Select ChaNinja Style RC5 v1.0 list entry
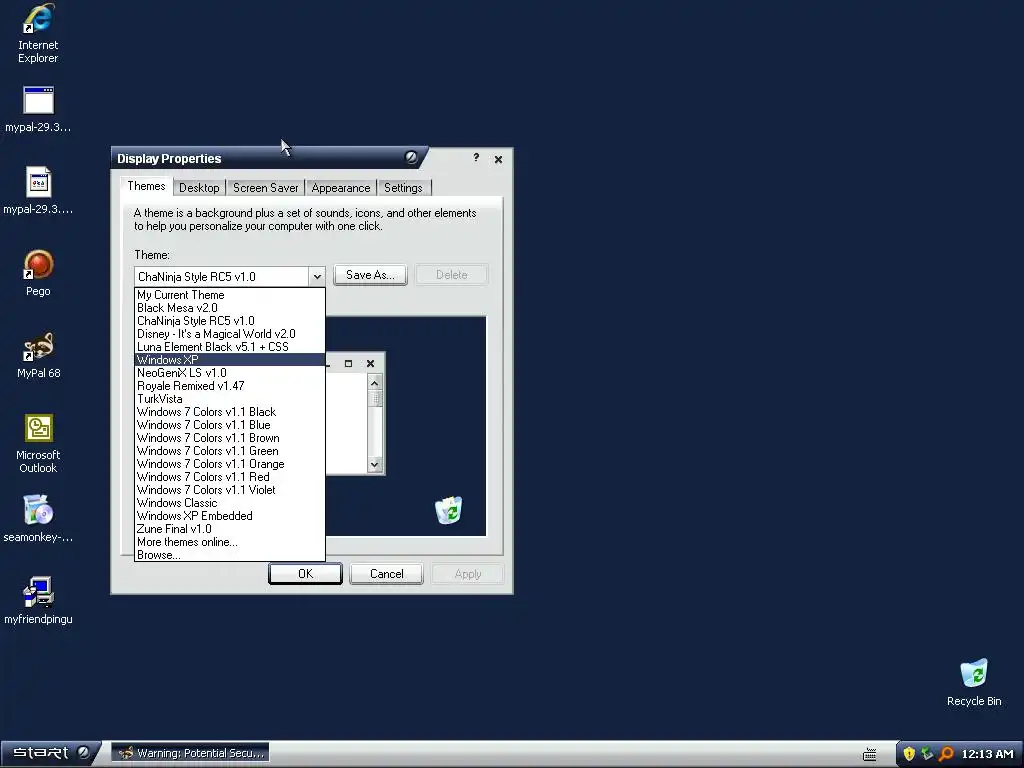The width and height of the screenshot is (1024, 768). pyautogui.click(x=229, y=321)
